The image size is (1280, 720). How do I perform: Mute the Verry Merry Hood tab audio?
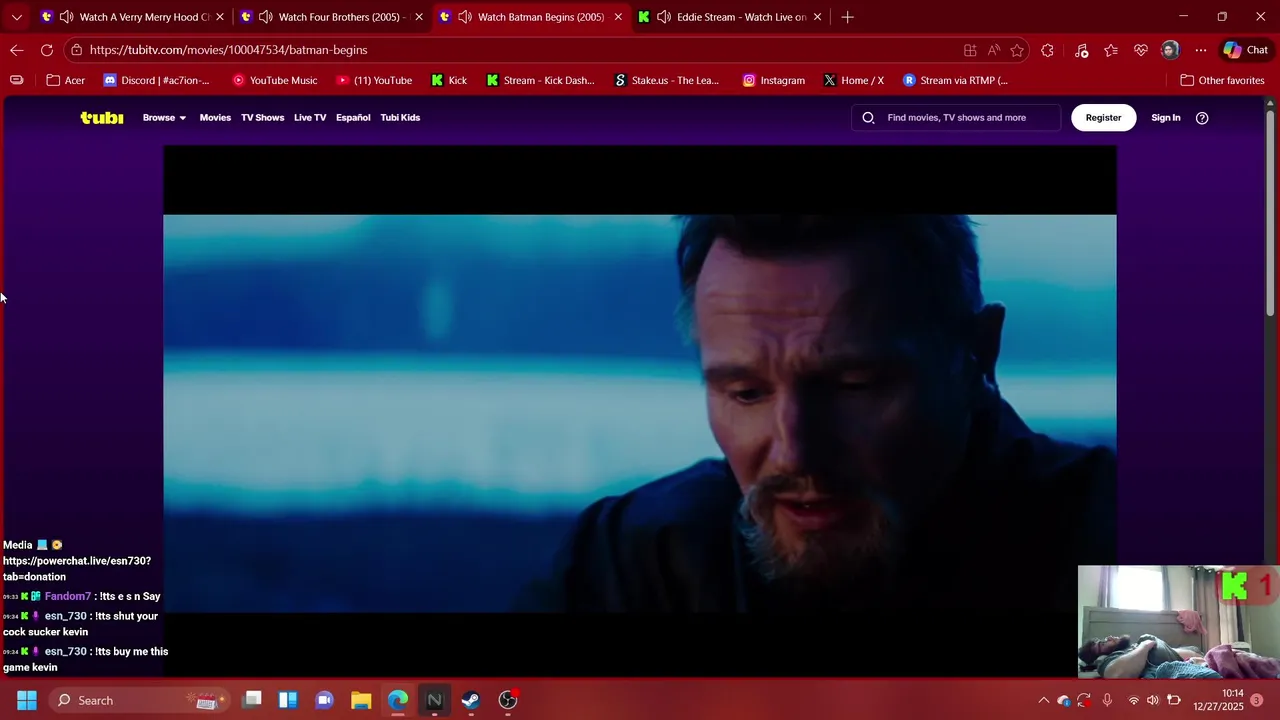pos(66,17)
